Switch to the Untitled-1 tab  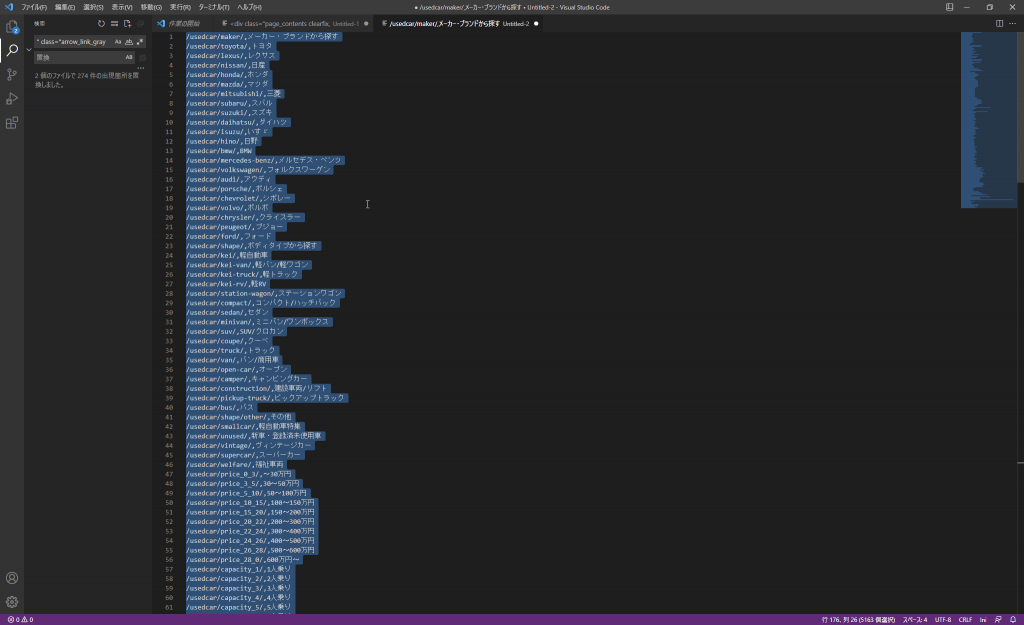294,24
